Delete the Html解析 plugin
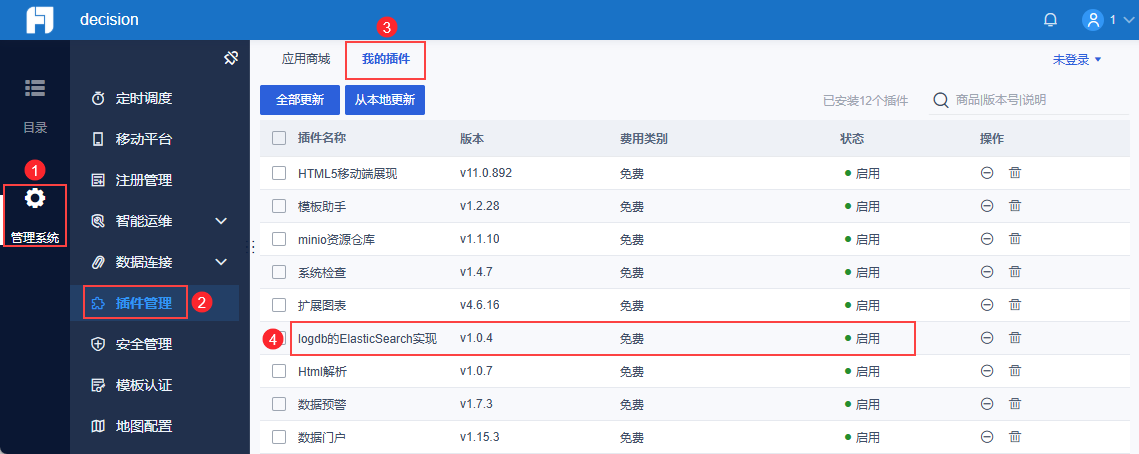 click(x=1015, y=371)
